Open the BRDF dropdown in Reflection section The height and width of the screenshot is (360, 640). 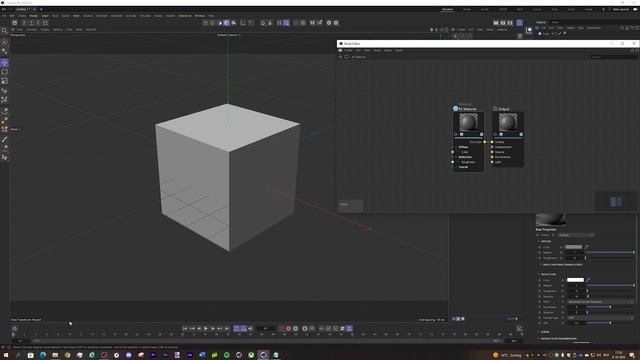(600, 302)
